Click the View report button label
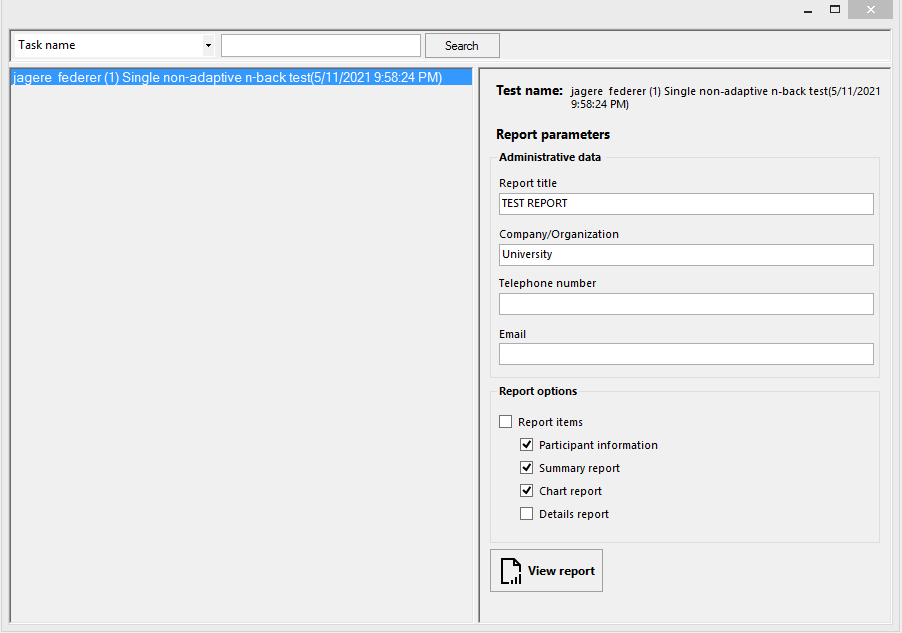The width and height of the screenshot is (902, 633). tap(561, 571)
